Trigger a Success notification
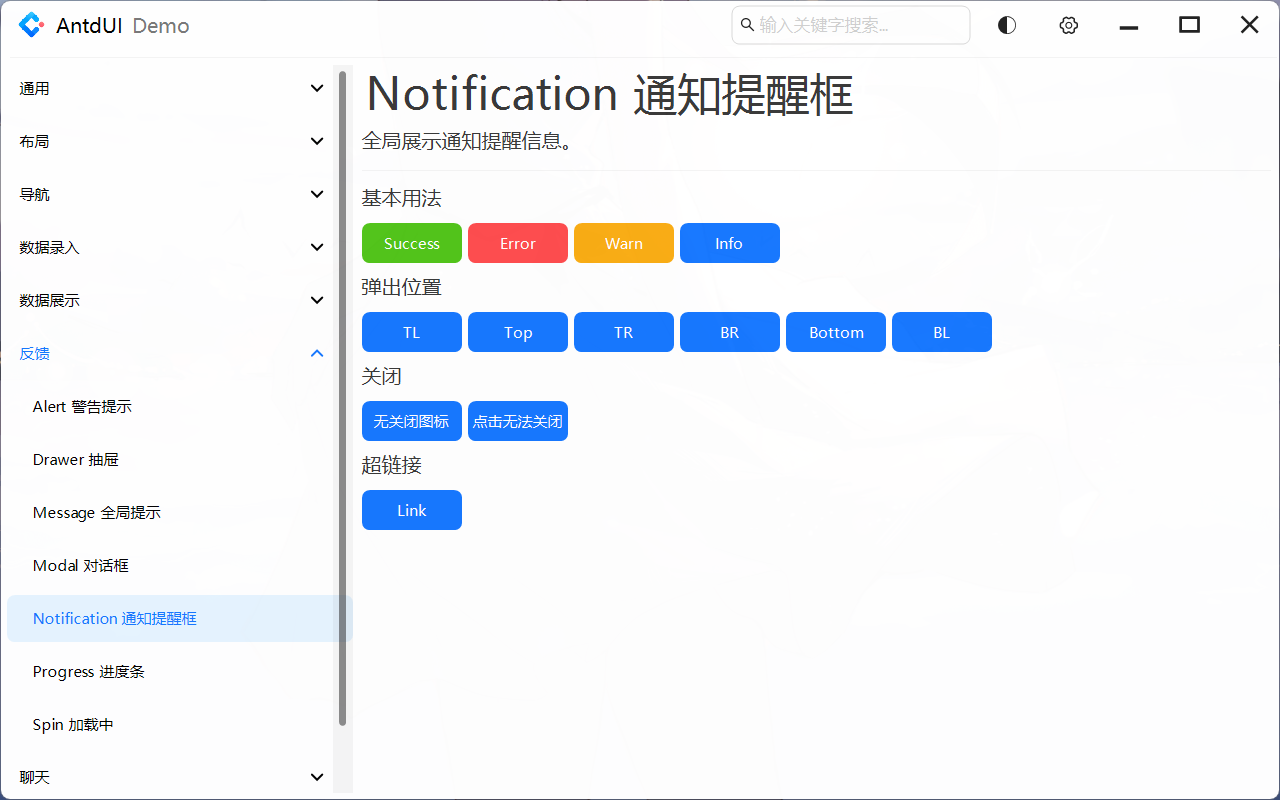 [411, 243]
